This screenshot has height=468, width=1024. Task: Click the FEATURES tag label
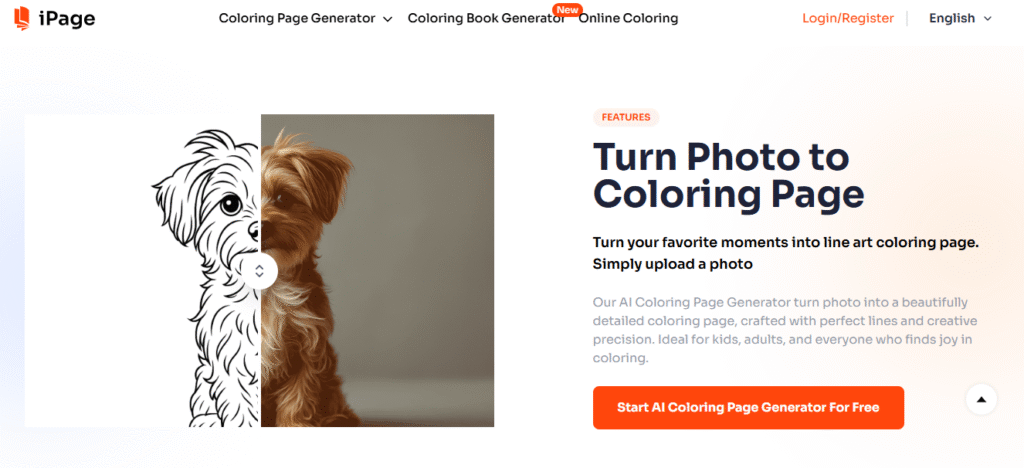pyautogui.click(x=626, y=117)
